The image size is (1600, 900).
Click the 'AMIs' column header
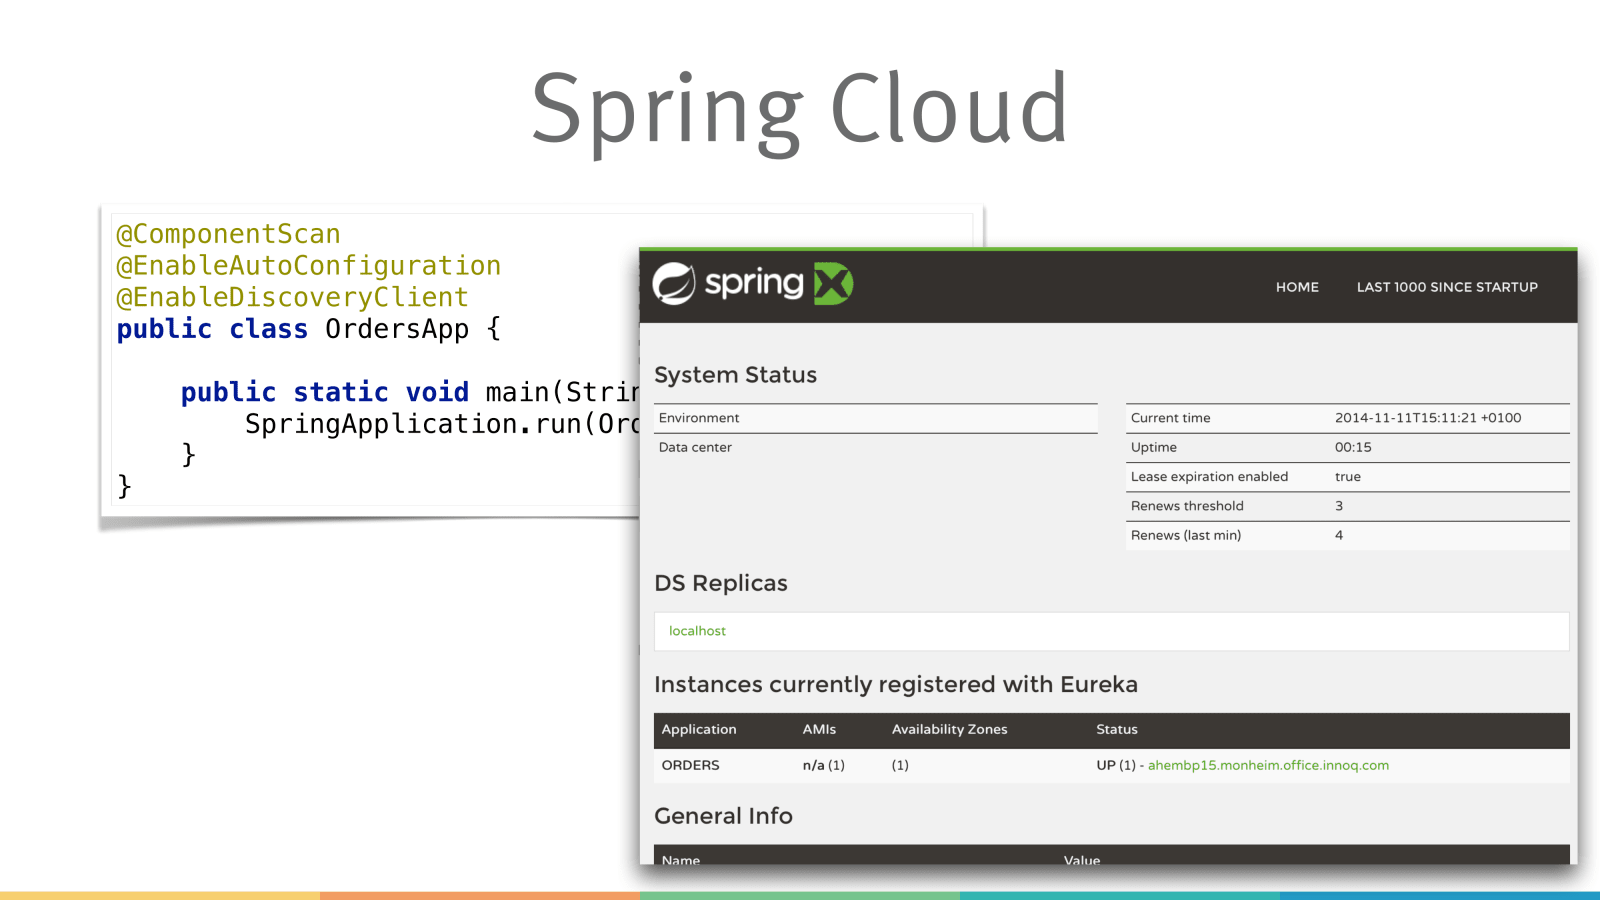click(819, 729)
